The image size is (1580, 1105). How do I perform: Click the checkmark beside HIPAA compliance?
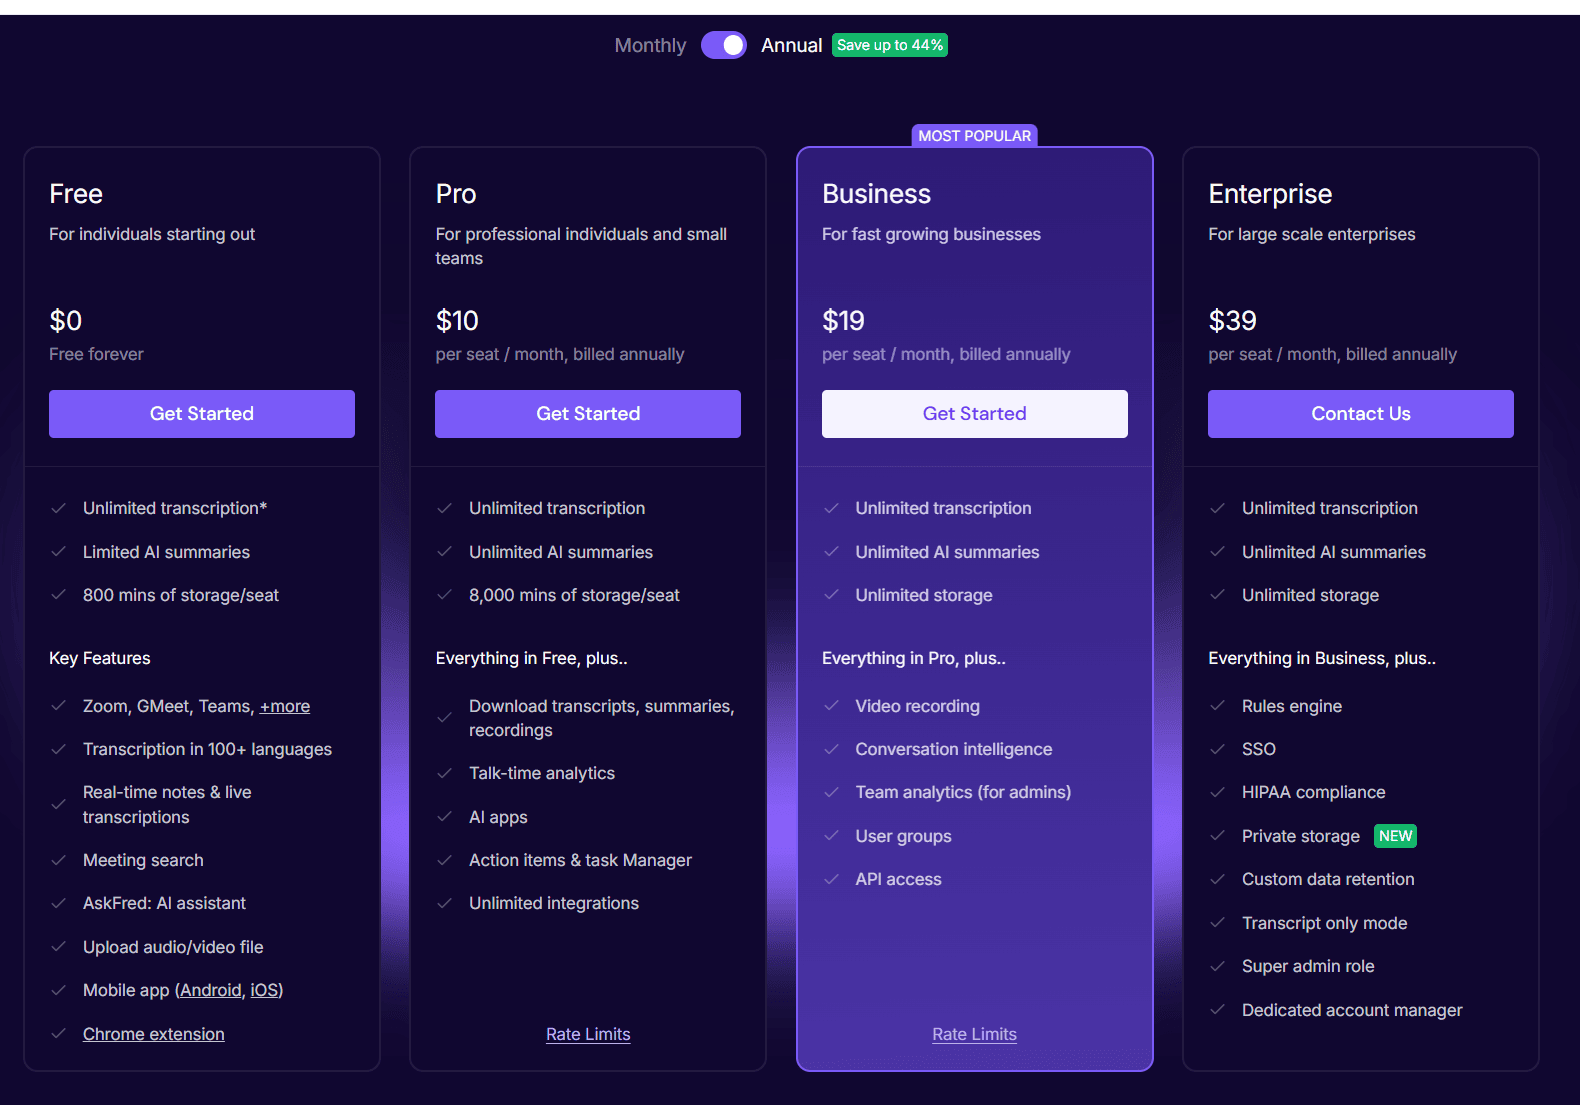coord(1217,792)
